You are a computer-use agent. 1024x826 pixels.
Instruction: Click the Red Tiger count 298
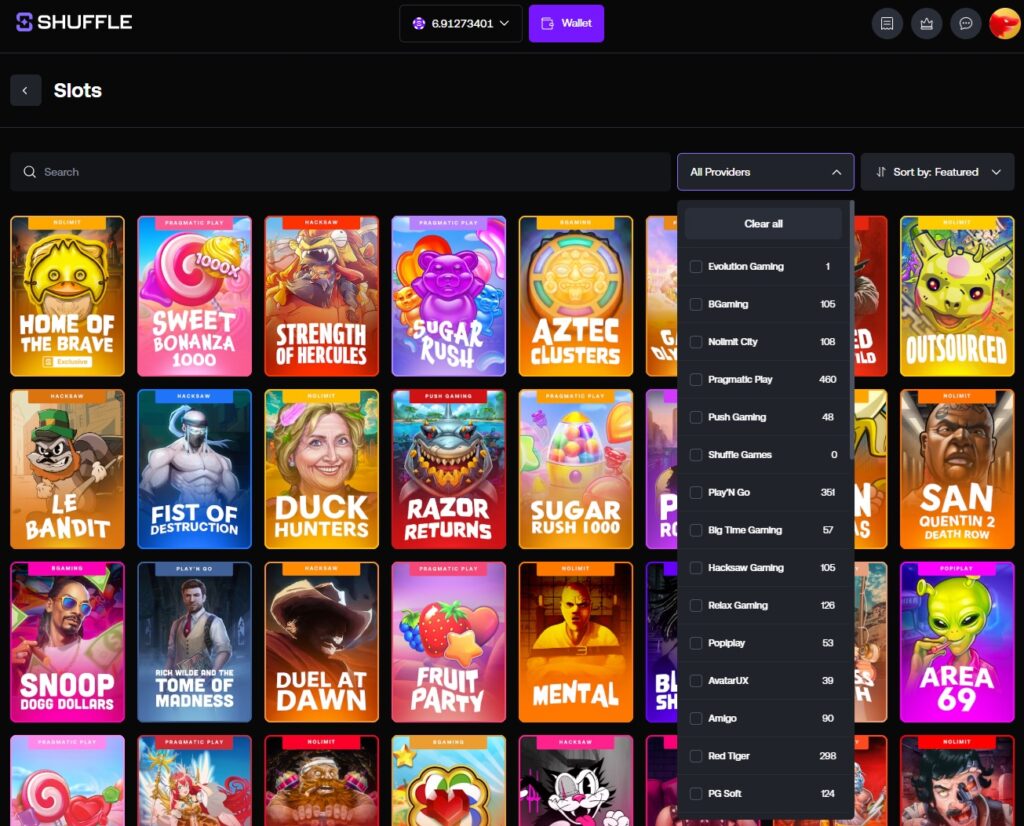(827, 756)
